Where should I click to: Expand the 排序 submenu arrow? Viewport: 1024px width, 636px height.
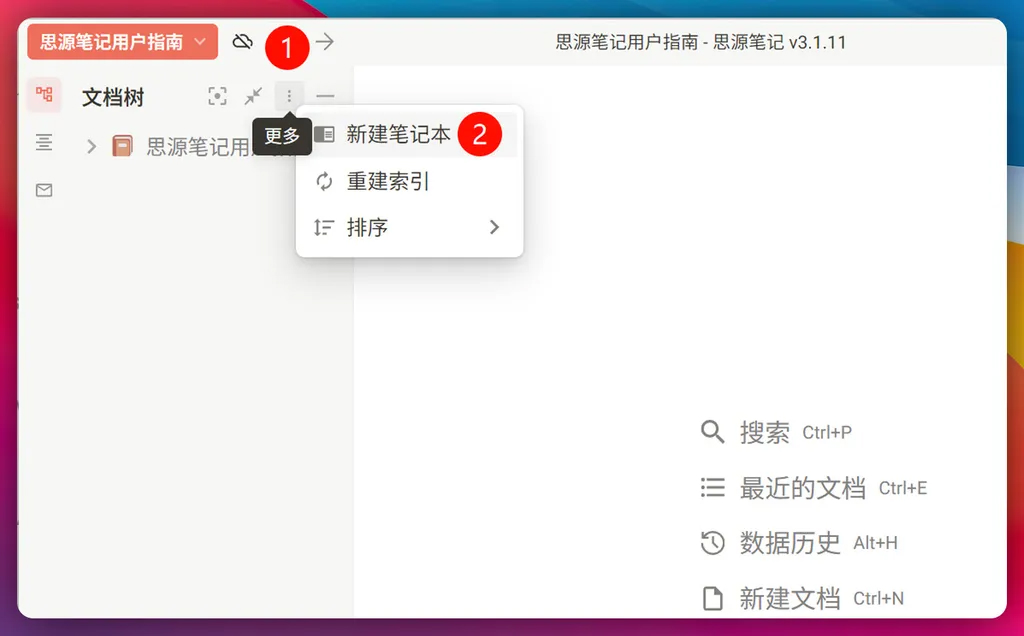tap(494, 227)
